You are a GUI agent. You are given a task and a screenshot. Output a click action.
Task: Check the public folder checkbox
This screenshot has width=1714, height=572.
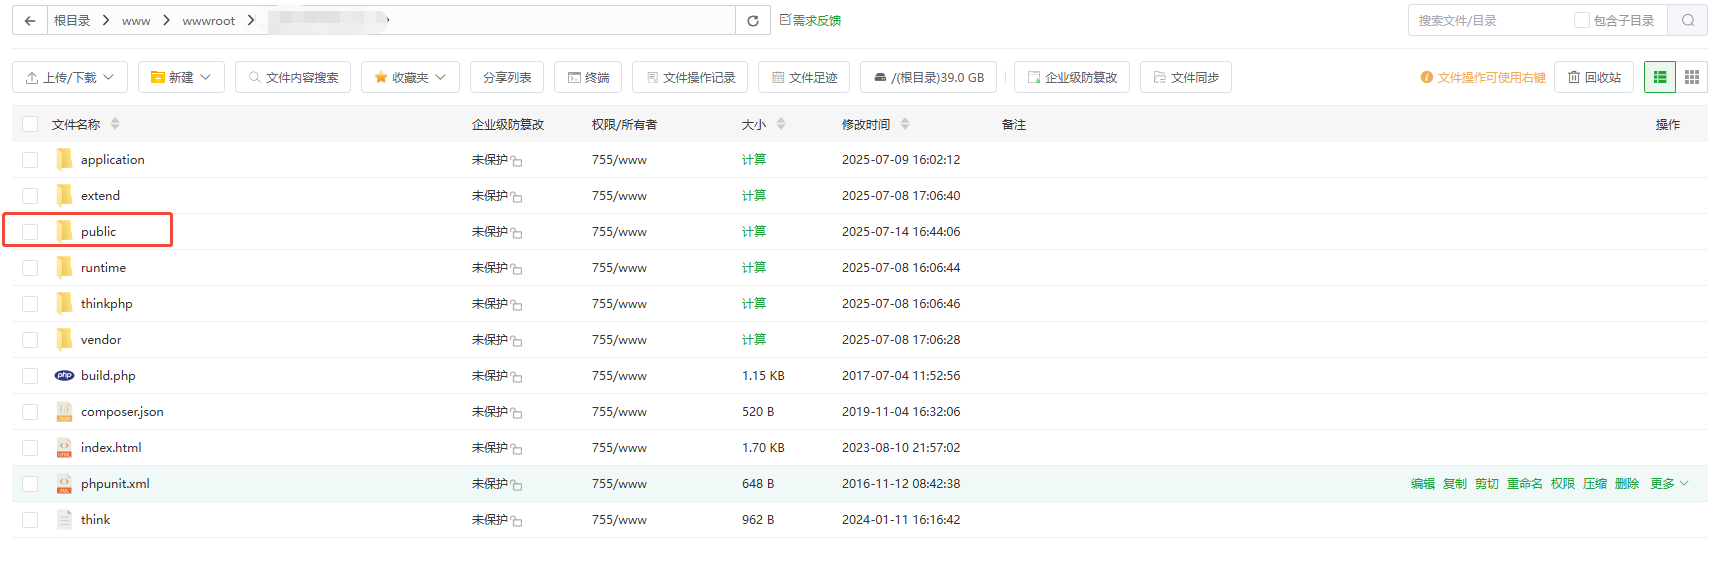[30, 232]
